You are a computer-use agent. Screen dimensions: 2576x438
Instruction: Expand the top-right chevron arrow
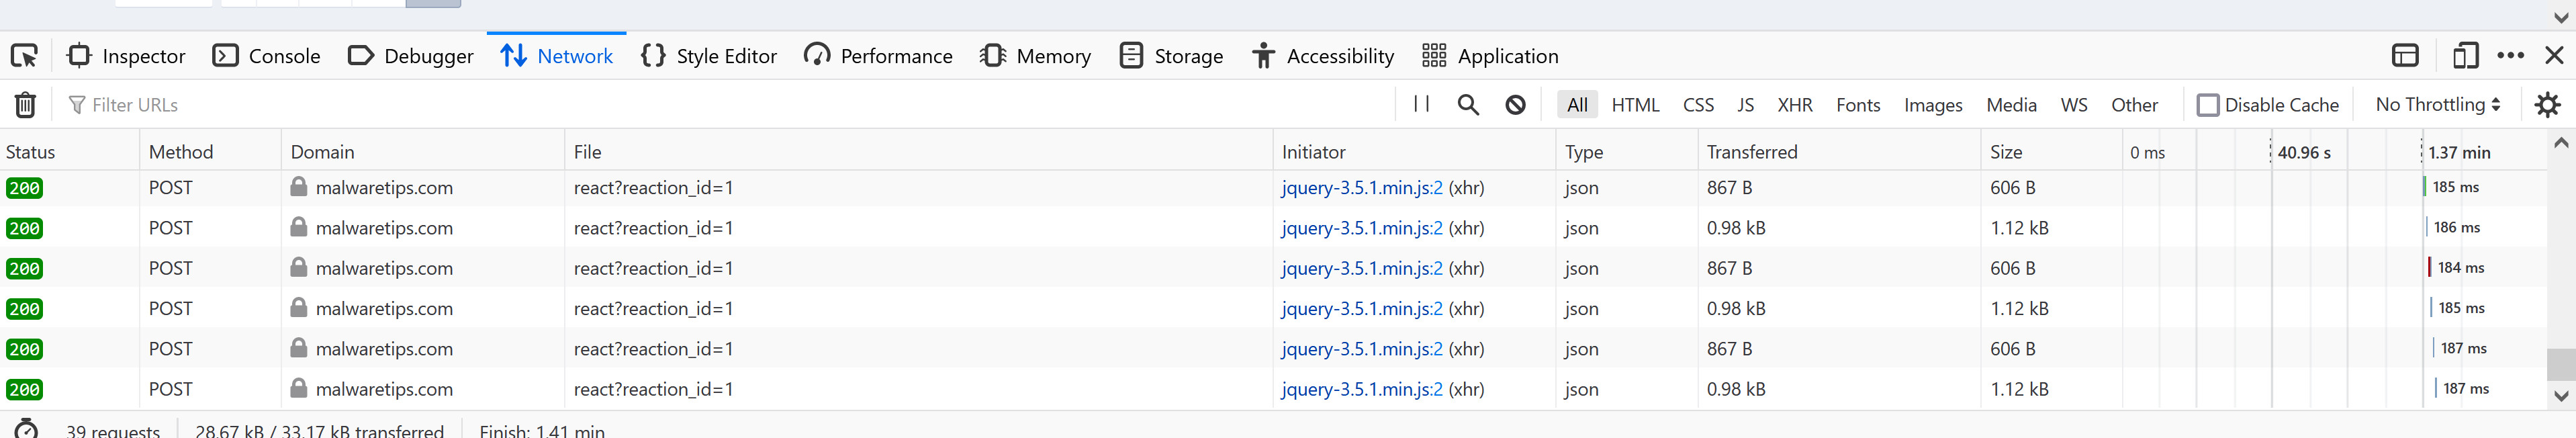click(2561, 17)
